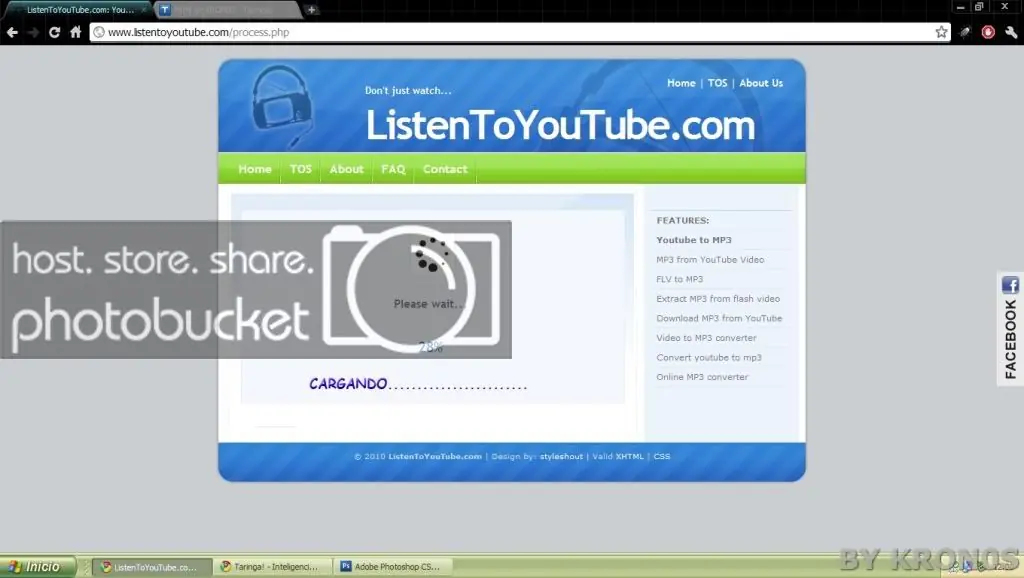Click the Facebook icon on the side widget
Viewport: 1024px width, 578px height.
click(x=1010, y=285)
